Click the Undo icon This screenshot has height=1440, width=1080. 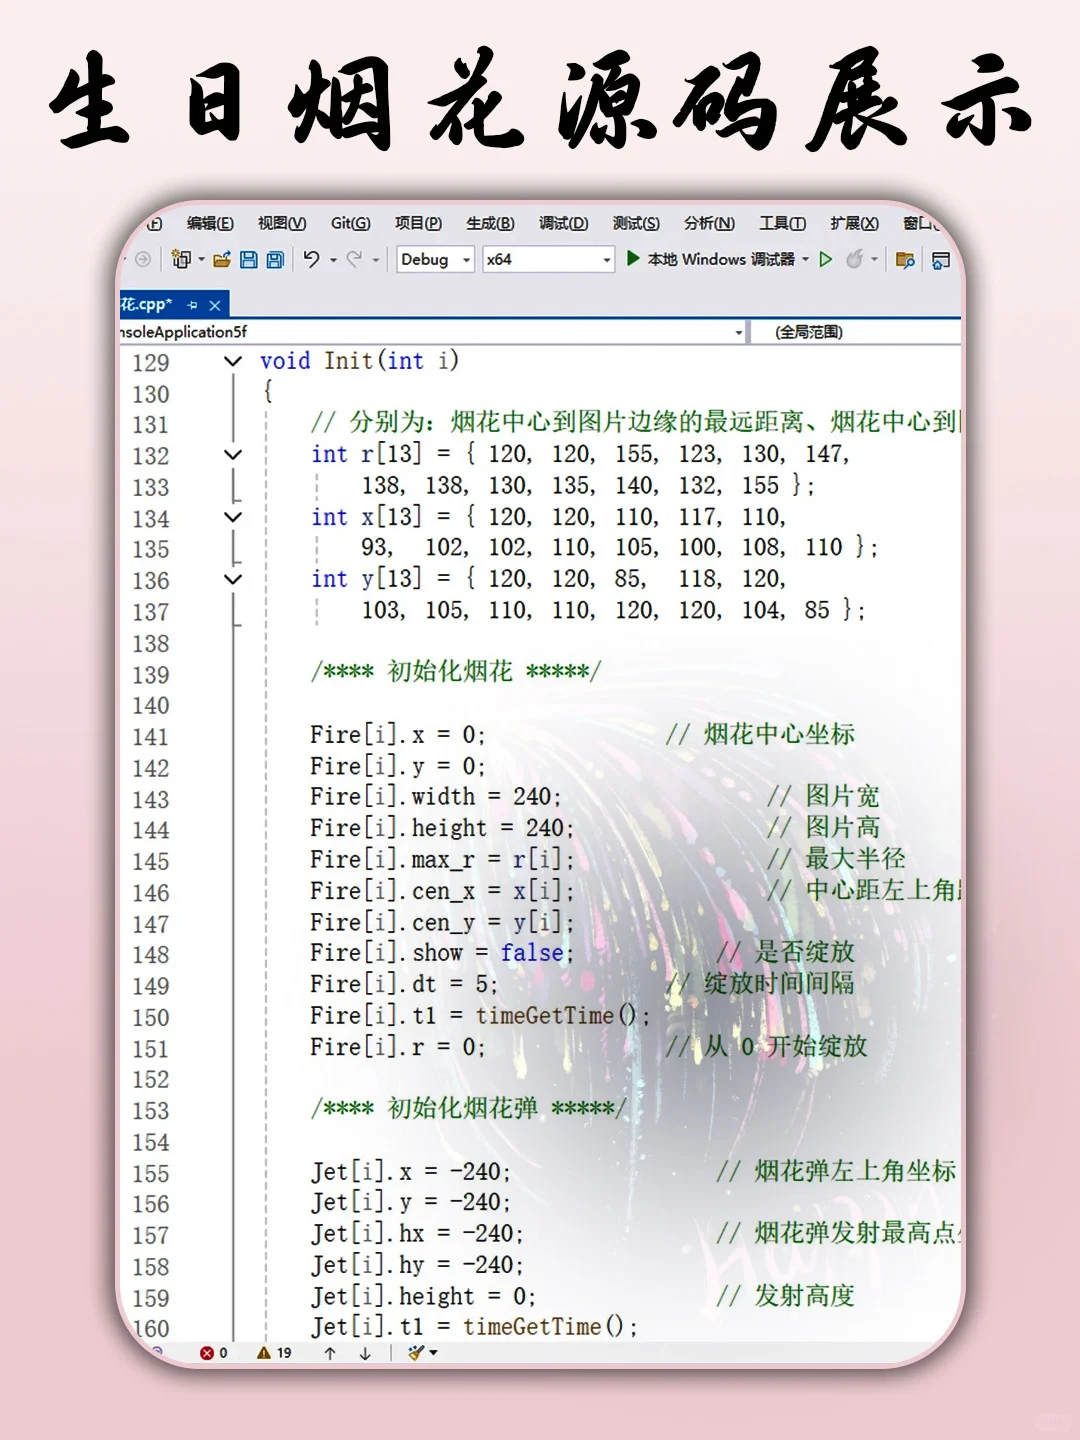[x=311, y=259]
